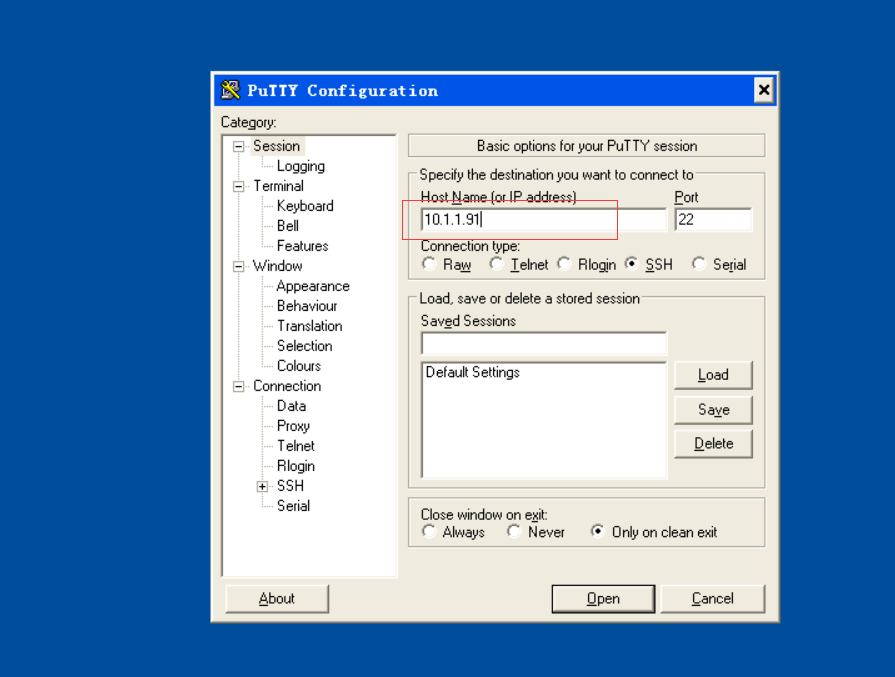Image resolution: width=895 pixels, height=677 pixels.
Task: Open the Behaviour category
Action: (x=307, y=306)
